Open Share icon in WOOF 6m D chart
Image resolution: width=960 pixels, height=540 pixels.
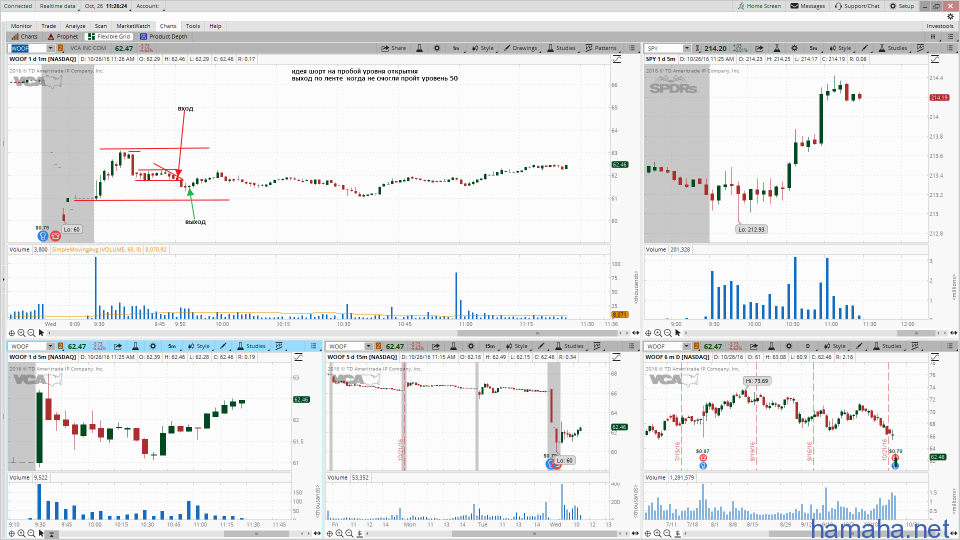(x=754, y=346)
